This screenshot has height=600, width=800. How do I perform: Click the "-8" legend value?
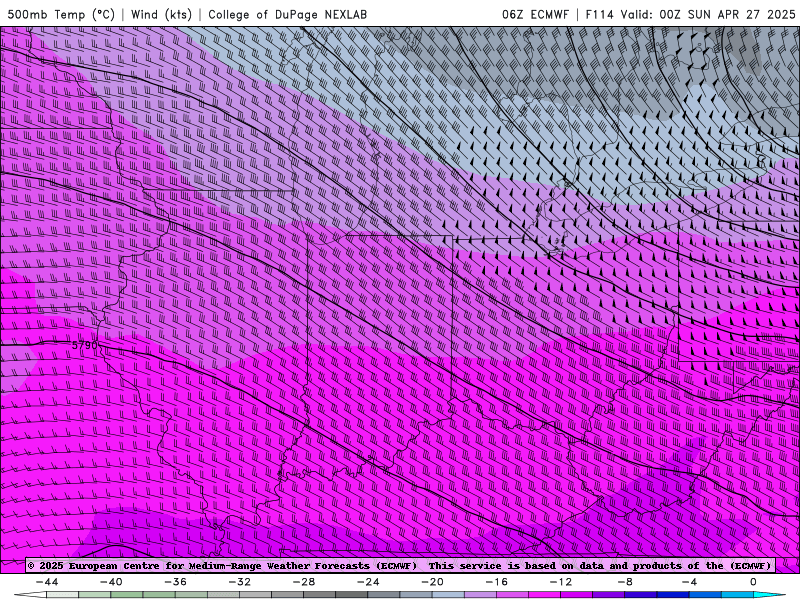(x=625, y=582)
